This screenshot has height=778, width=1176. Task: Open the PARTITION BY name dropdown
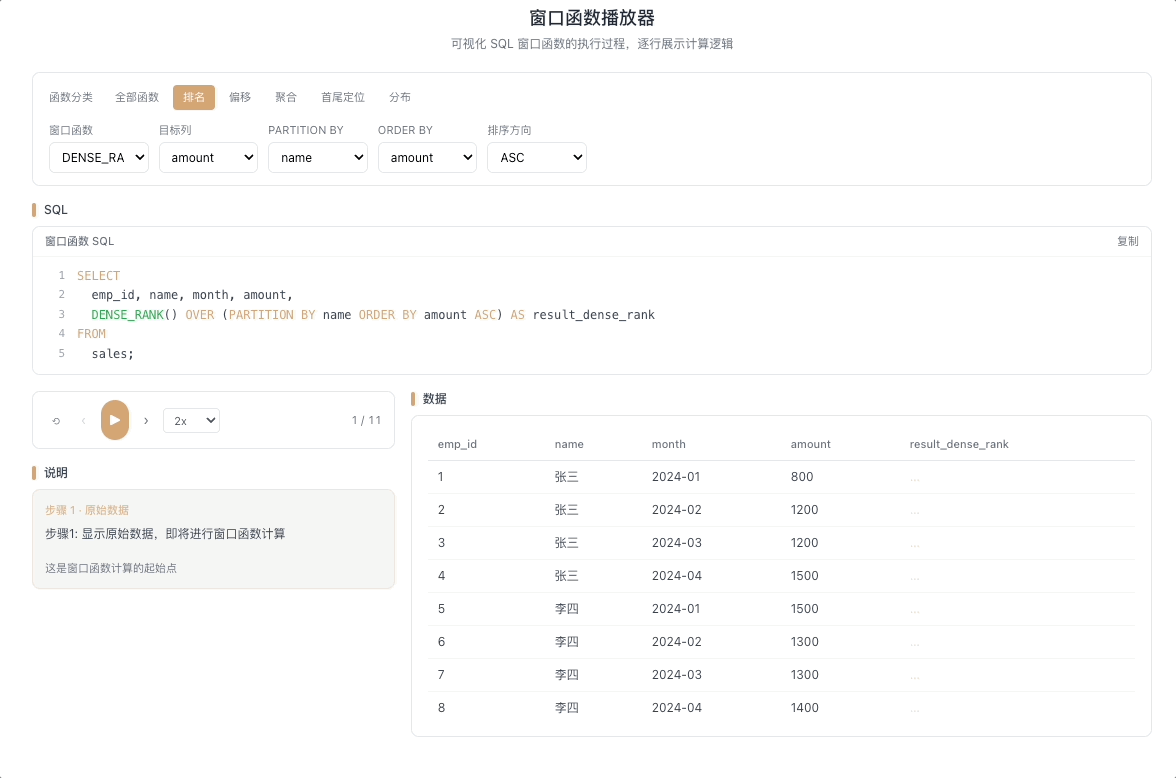tap(318, 158)
